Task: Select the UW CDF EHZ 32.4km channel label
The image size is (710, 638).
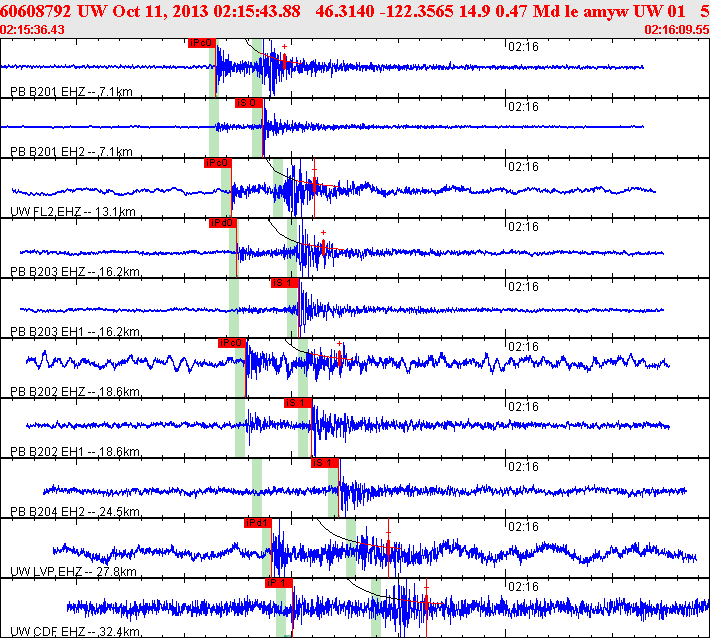Action: coord(74,631)
